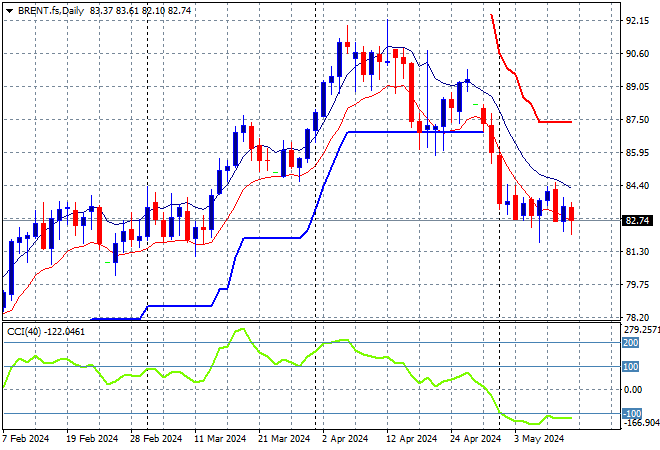The height and width of the screenshot is (450, 660).
Task: Open the BRENT.fs chart dropdown triangle
Action: (x=10, y=11)
